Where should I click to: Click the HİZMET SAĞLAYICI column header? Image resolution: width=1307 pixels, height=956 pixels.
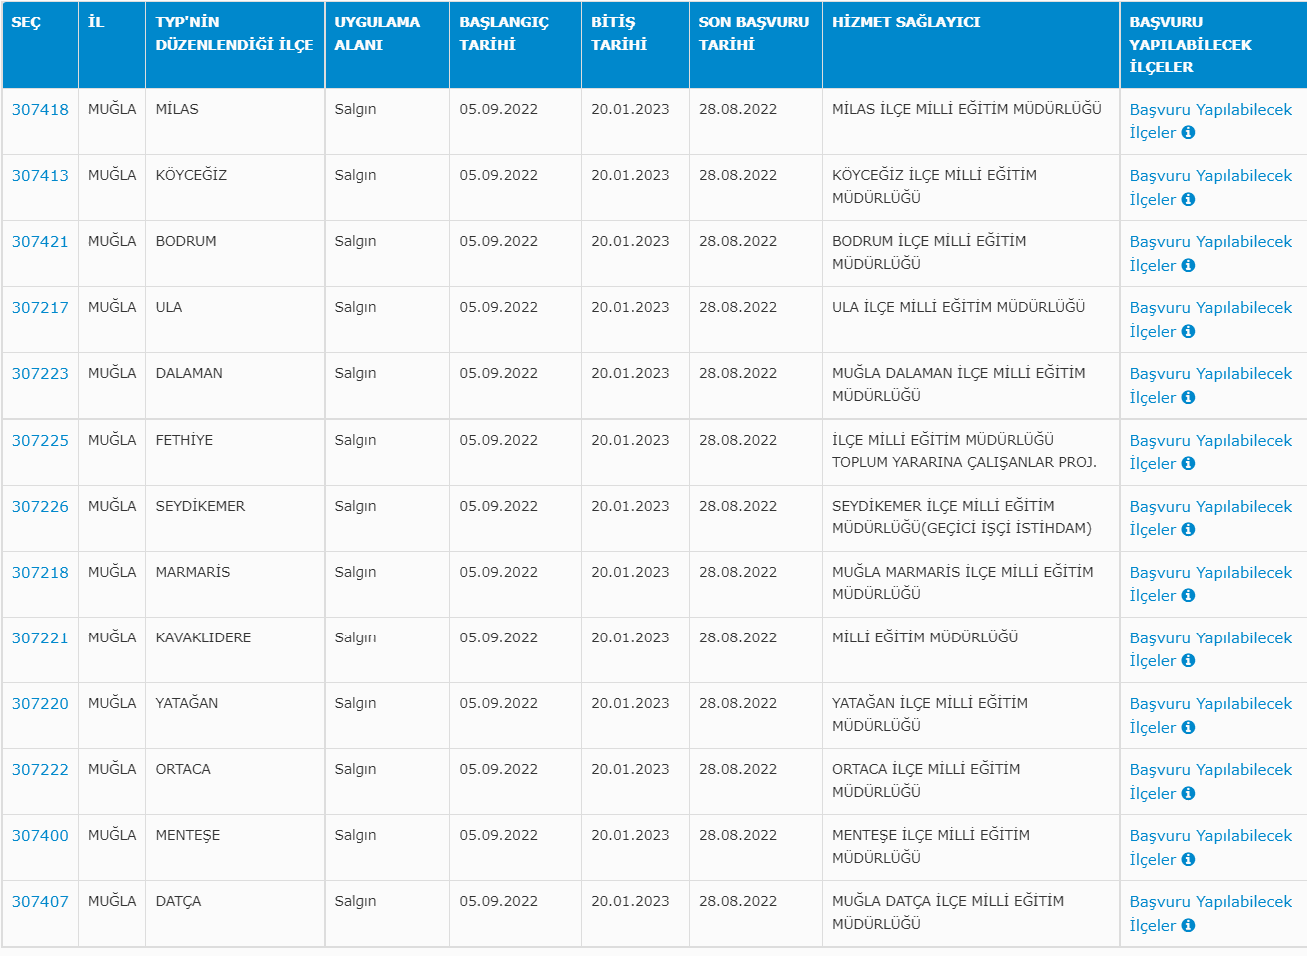point(905,22)
